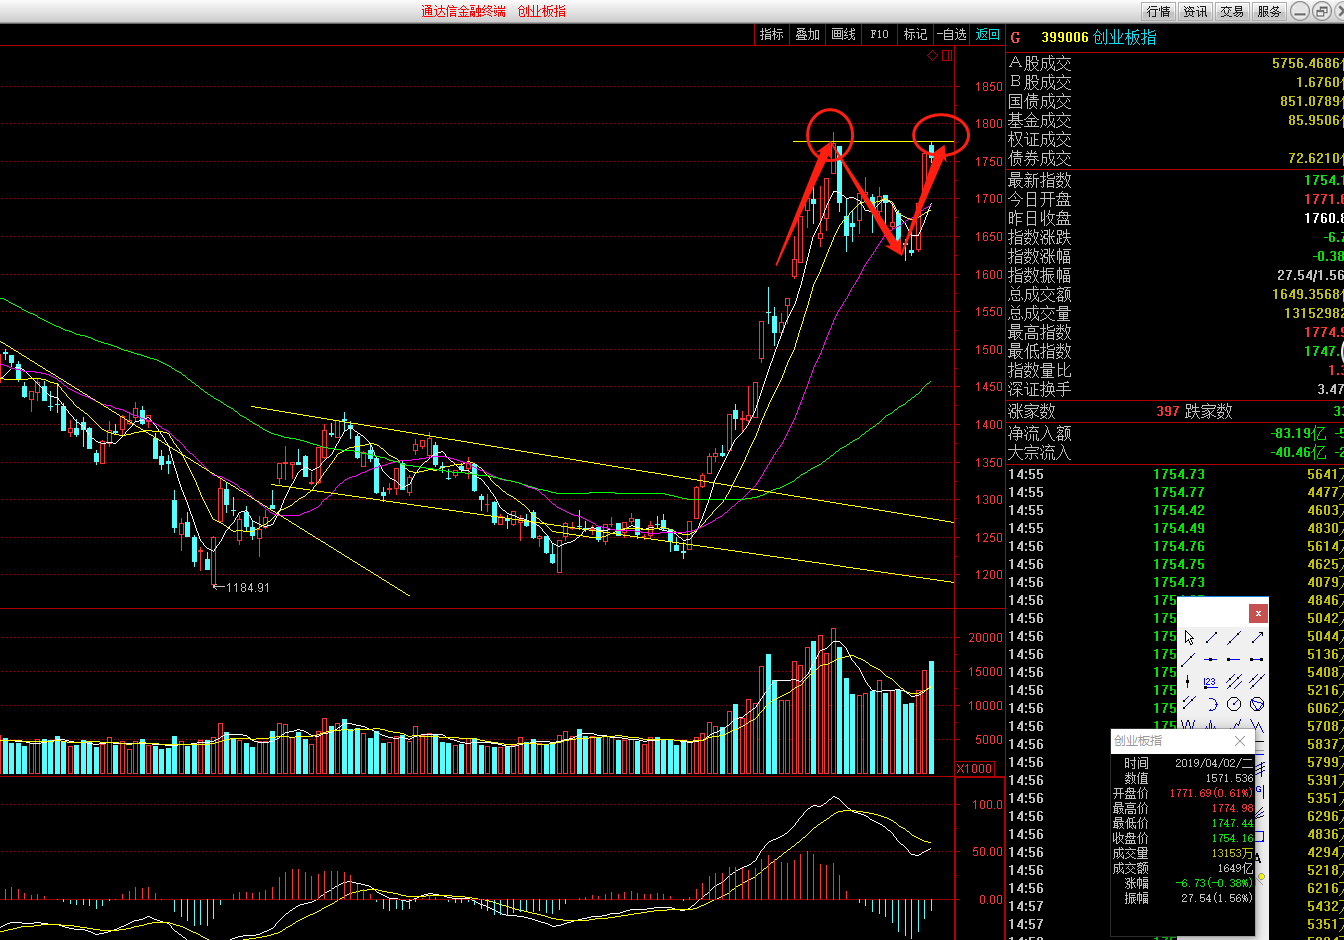The image size is (1344, 940).
Task: Click the 1184.91 low price label on chart
Action: [x=248, y=588]
